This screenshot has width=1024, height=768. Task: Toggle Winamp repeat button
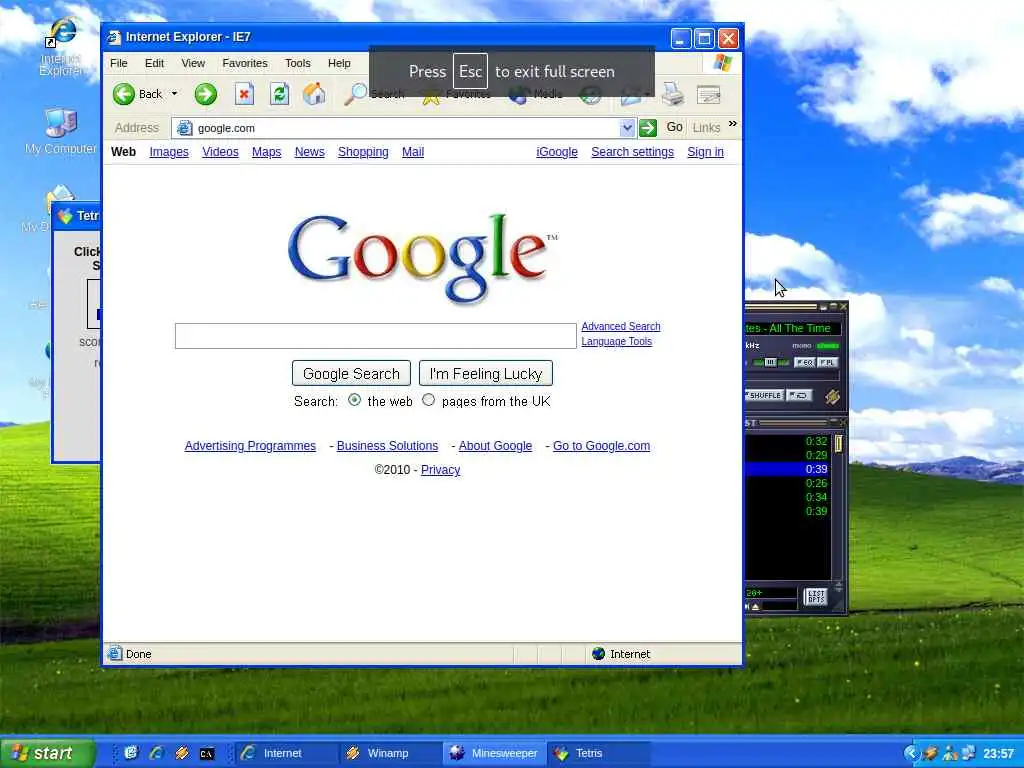799,396
